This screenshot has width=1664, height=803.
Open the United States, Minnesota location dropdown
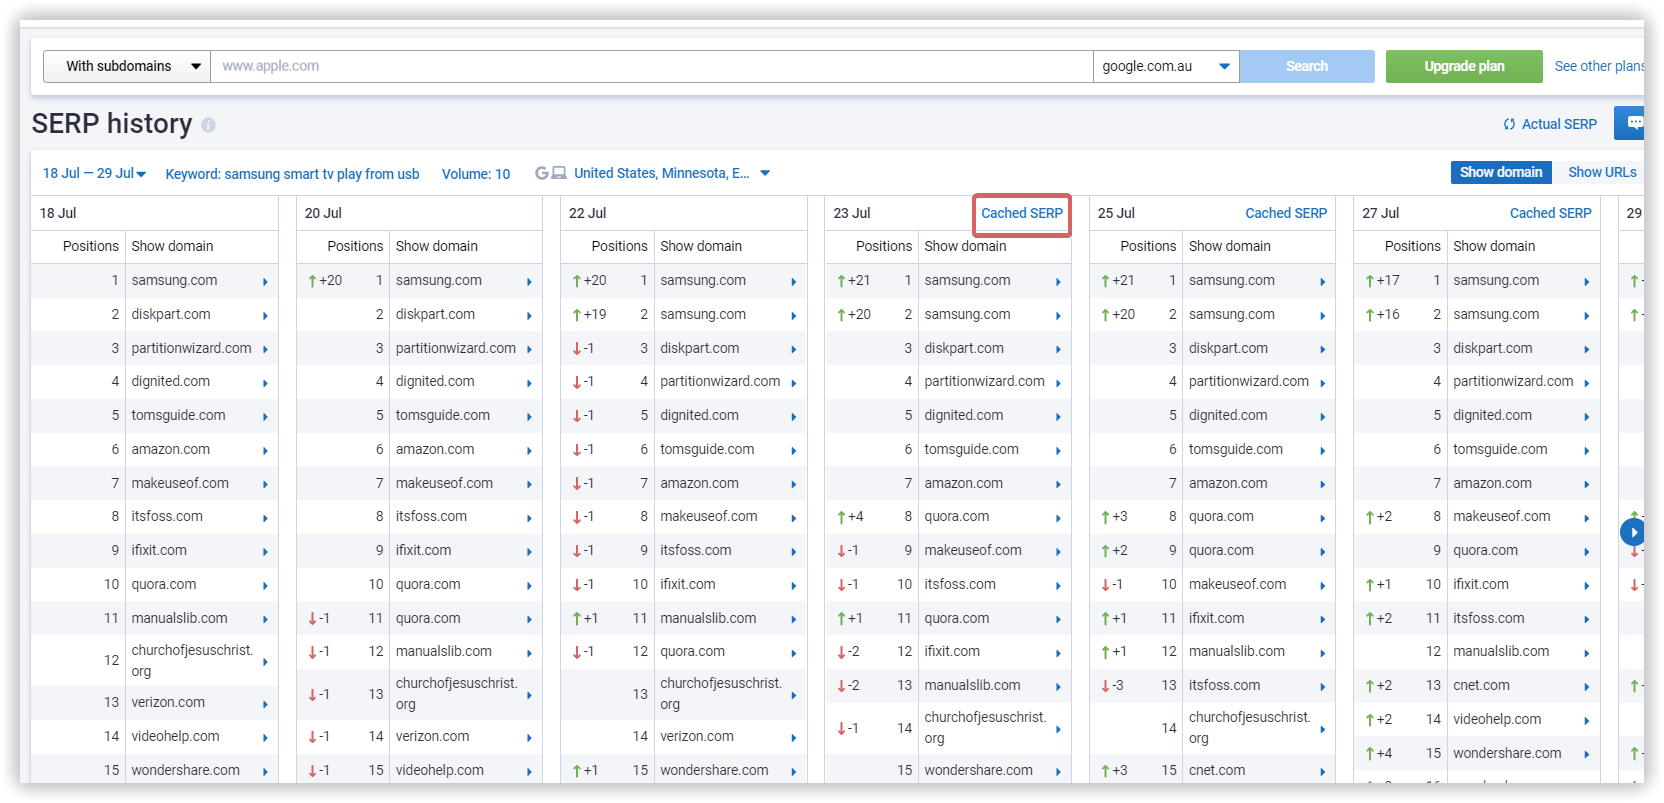[672, 173]
